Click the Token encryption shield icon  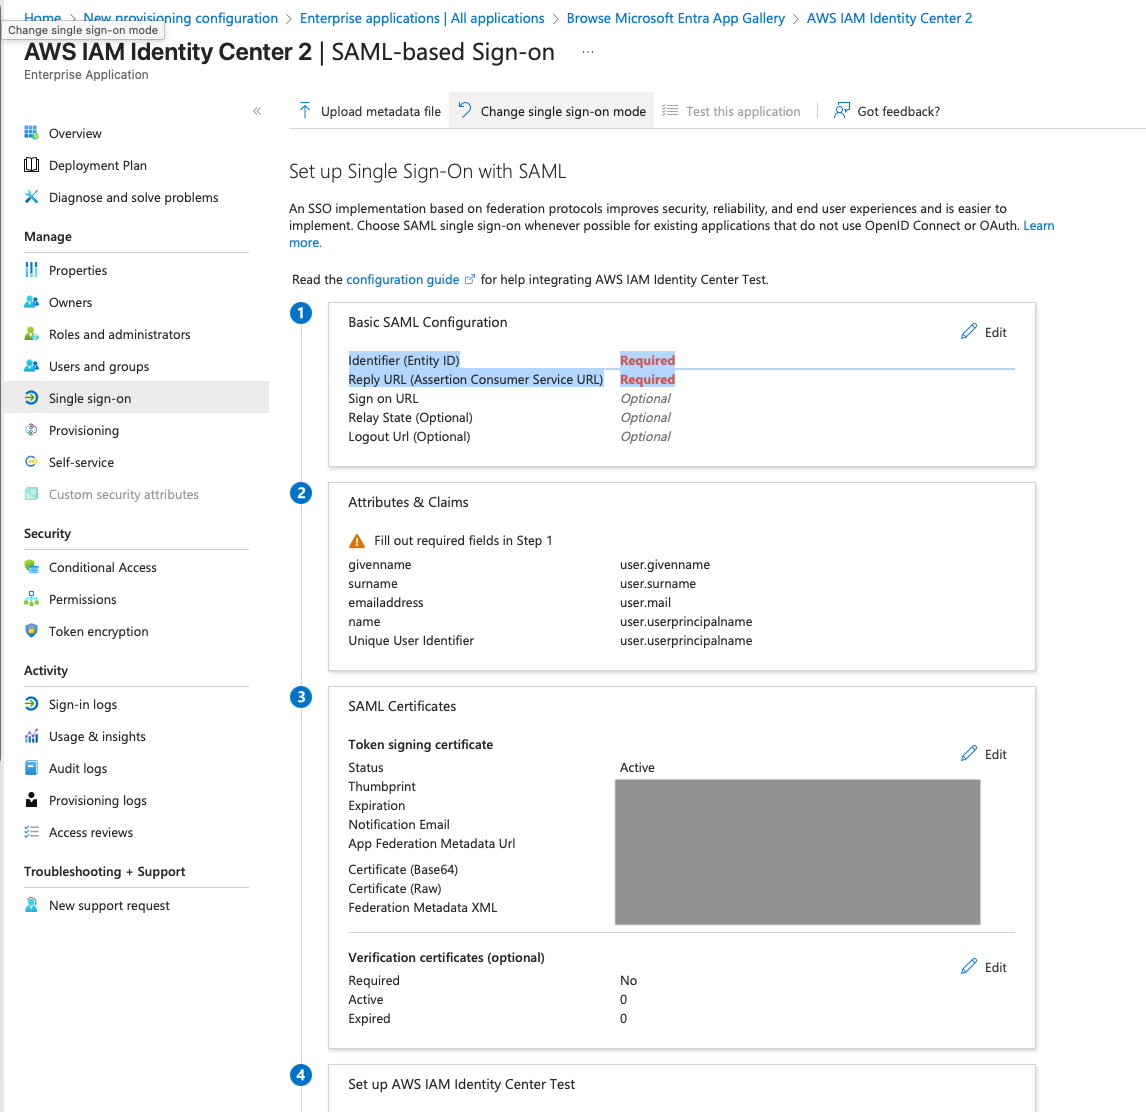[x=31, y=631]
